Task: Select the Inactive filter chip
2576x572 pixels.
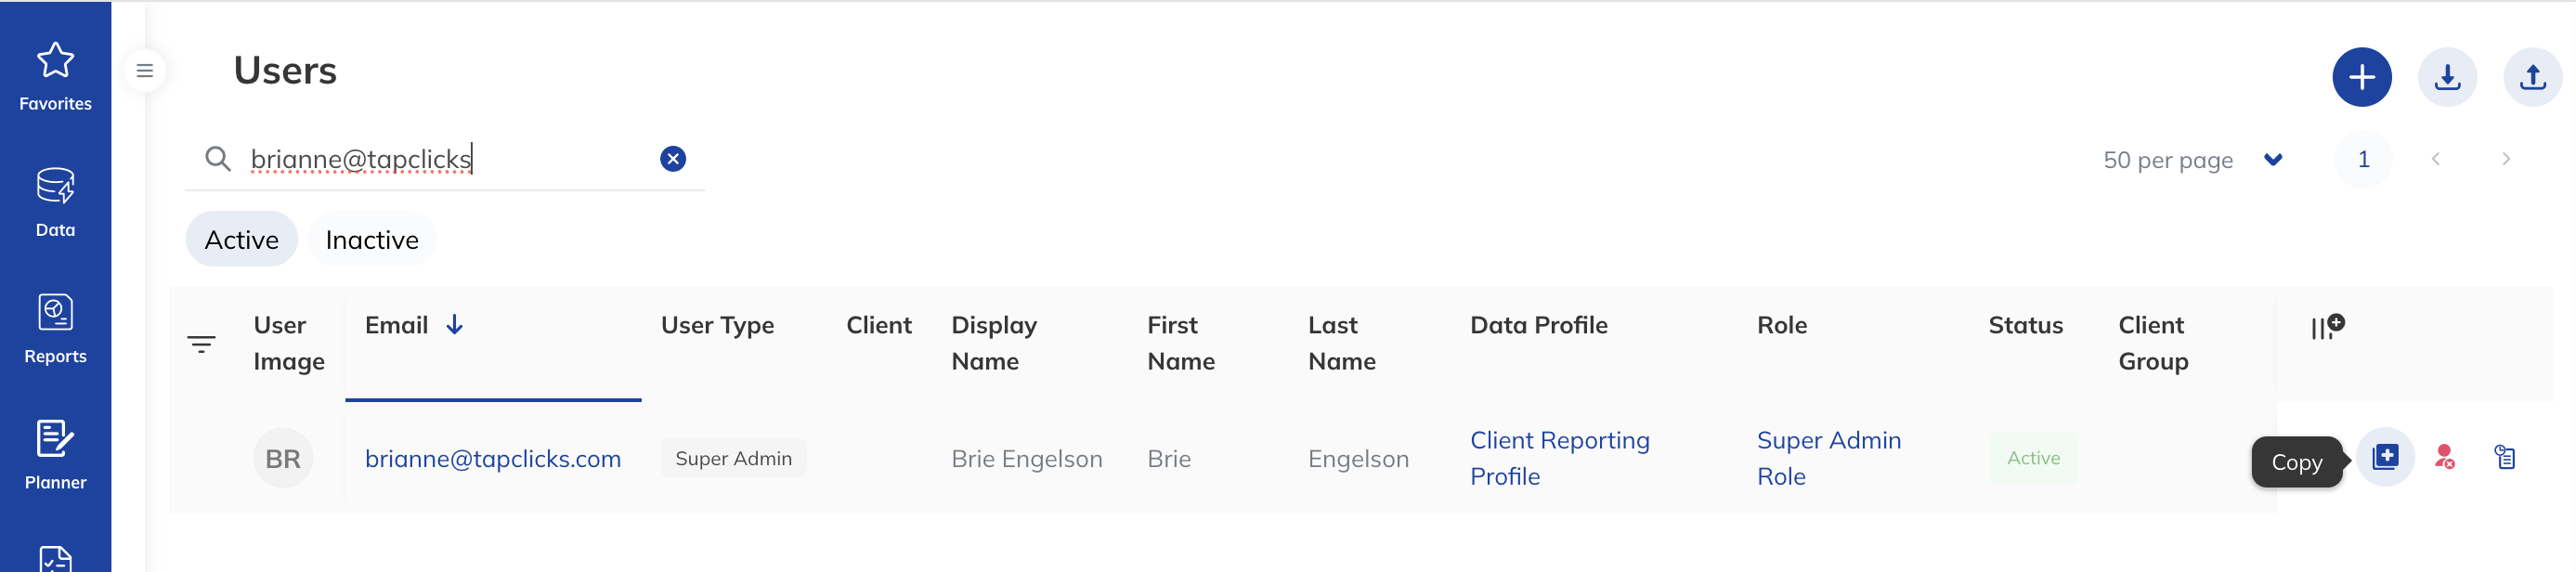Action: [372, 240]
